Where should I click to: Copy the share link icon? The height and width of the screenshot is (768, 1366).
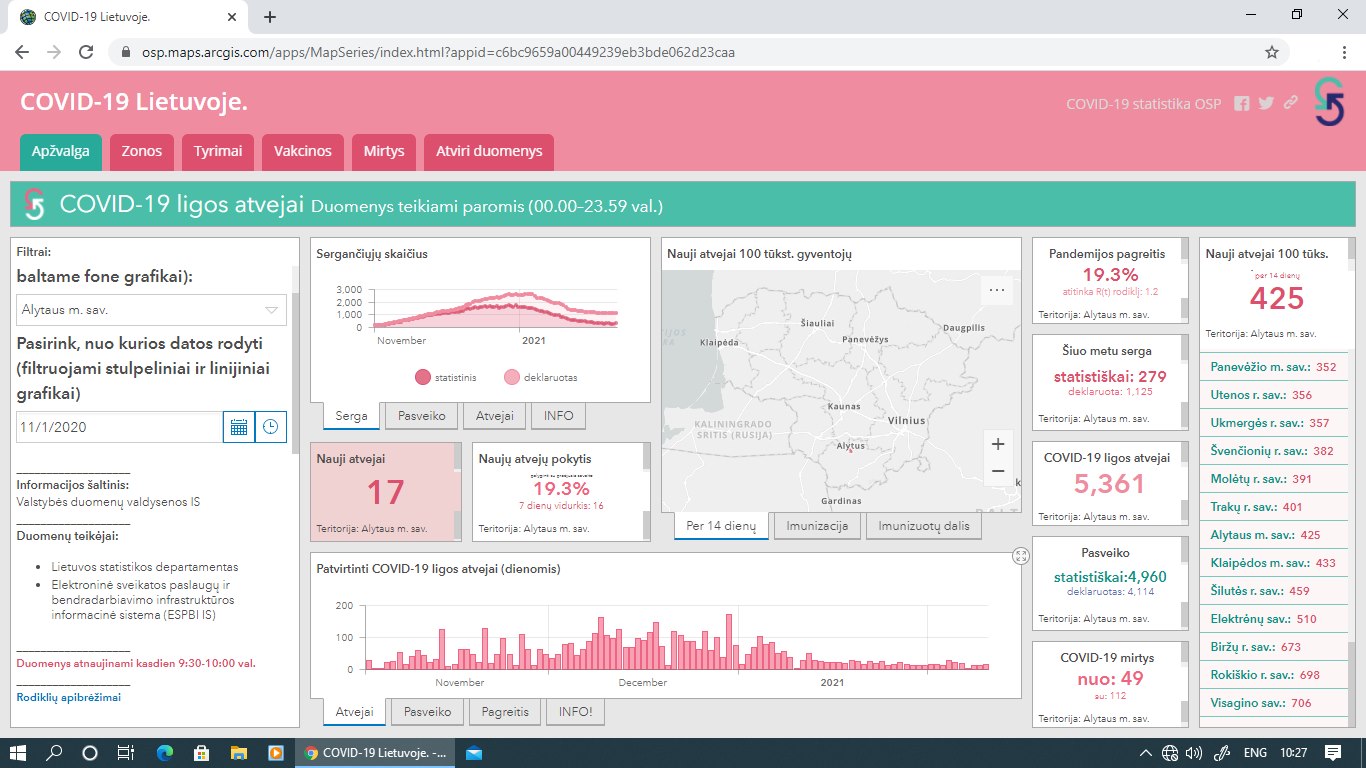pyautogui.click(x=1291, y=103)
